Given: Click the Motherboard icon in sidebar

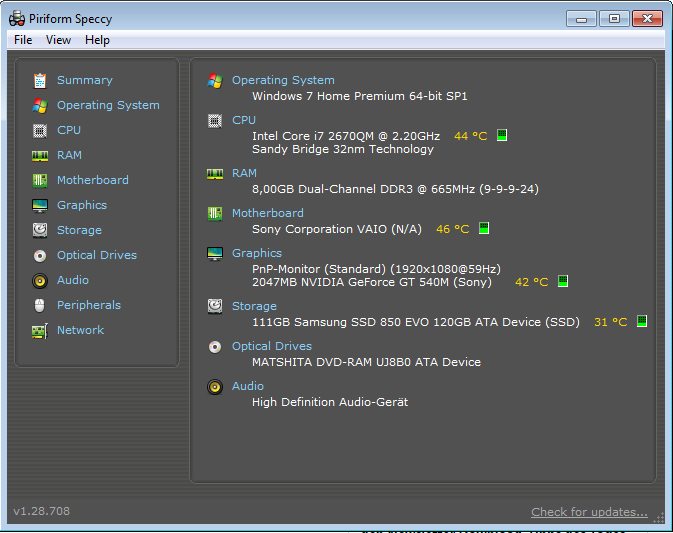Looking at the screenshot, I should [x=40, y=180].
